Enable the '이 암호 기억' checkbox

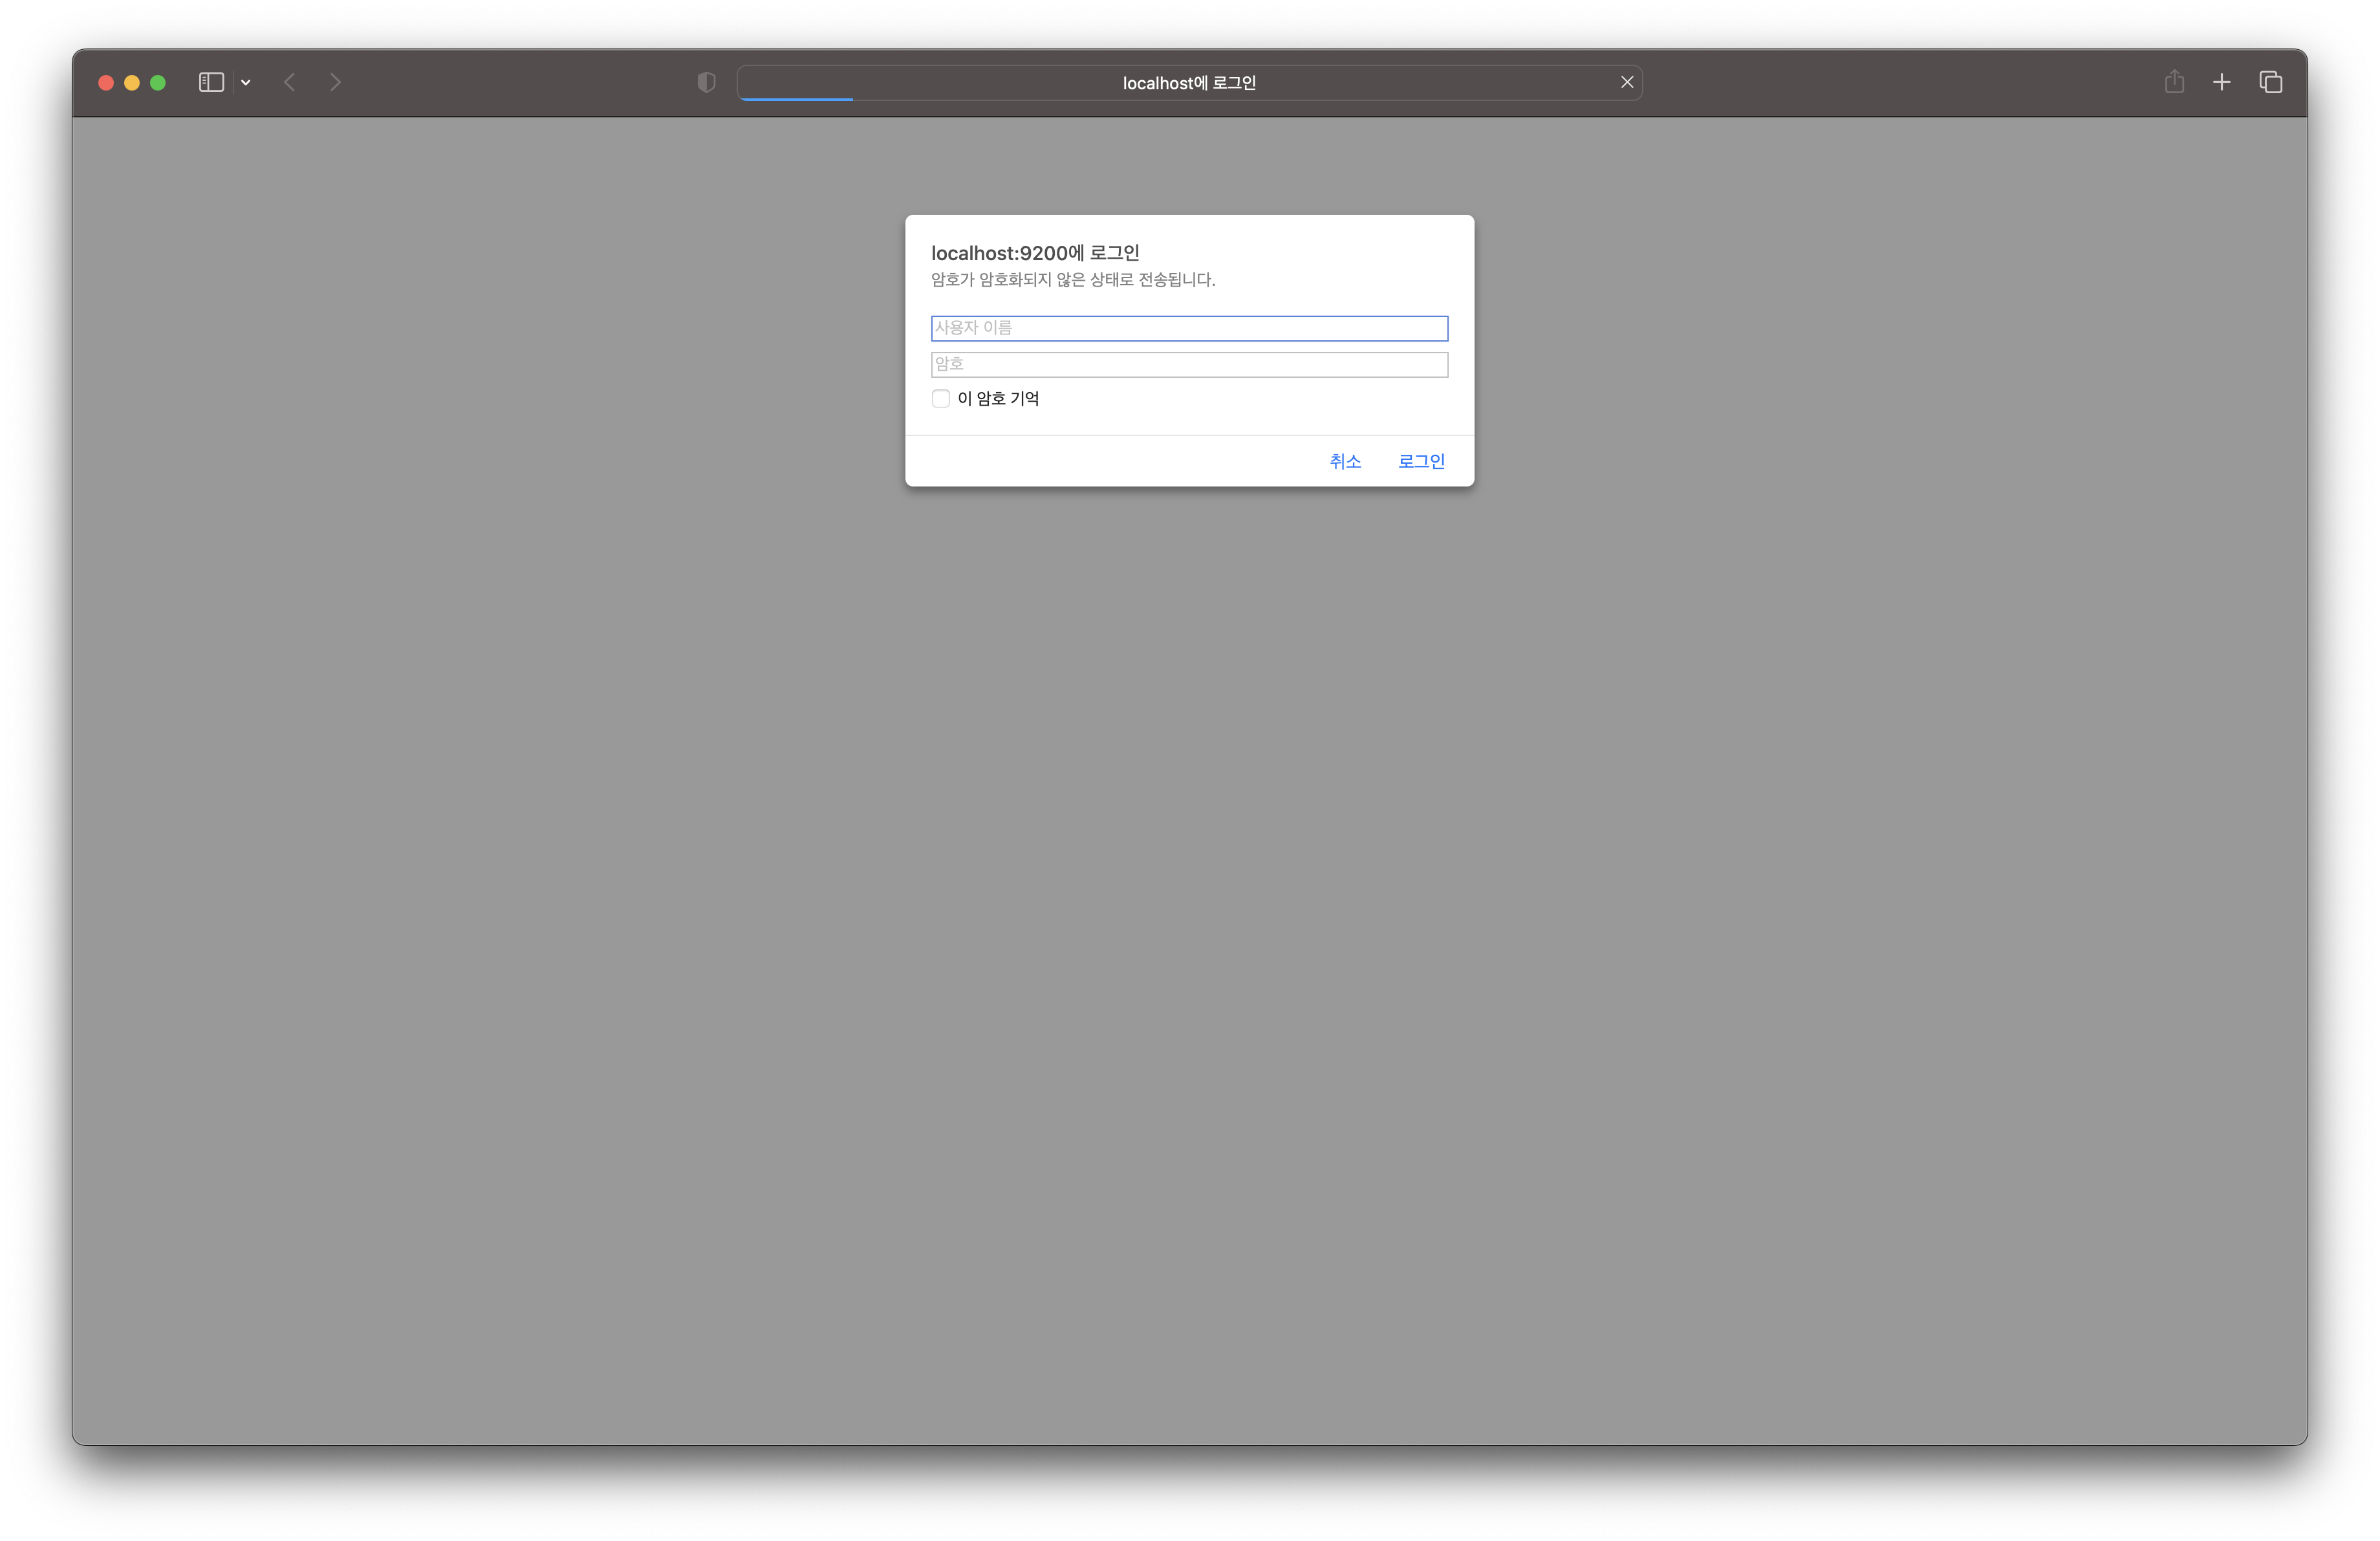pyautogui.click(x=941, y=398)
